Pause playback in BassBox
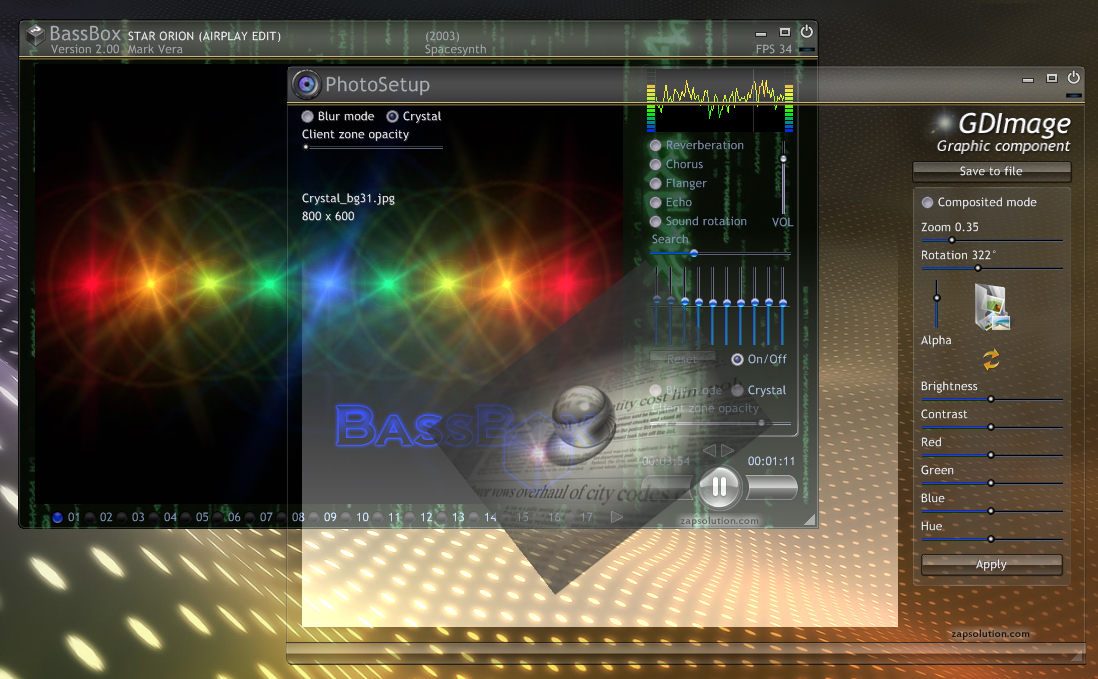The image size is (1098, 679). point(719,486)
